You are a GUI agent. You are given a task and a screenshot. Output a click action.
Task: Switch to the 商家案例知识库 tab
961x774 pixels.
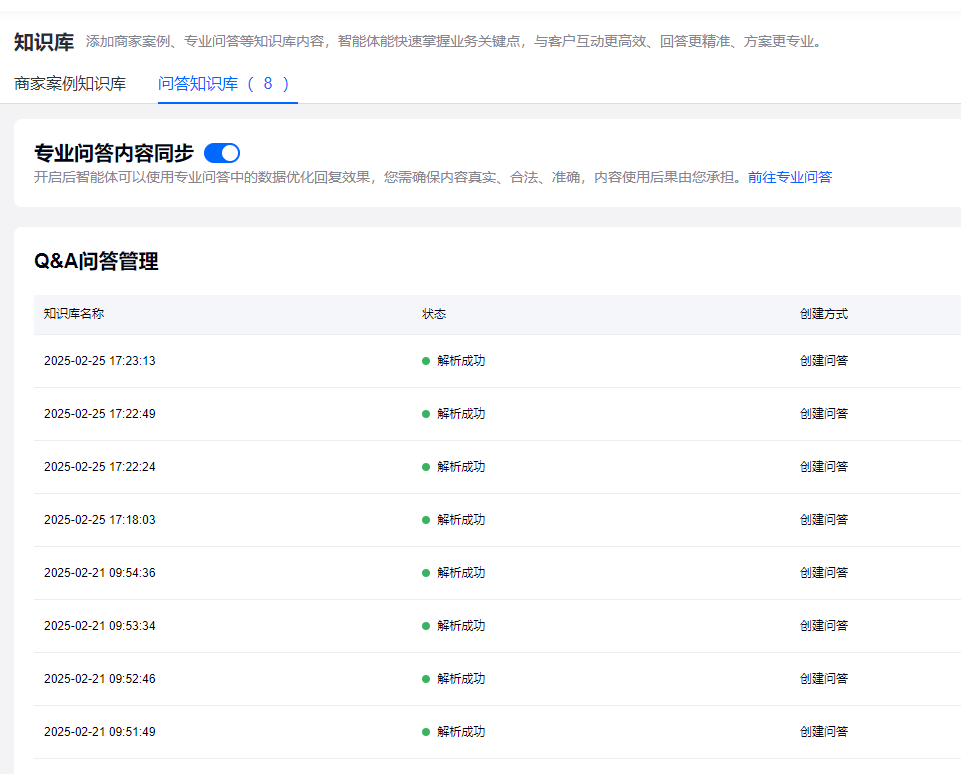[x=69, y=85]
